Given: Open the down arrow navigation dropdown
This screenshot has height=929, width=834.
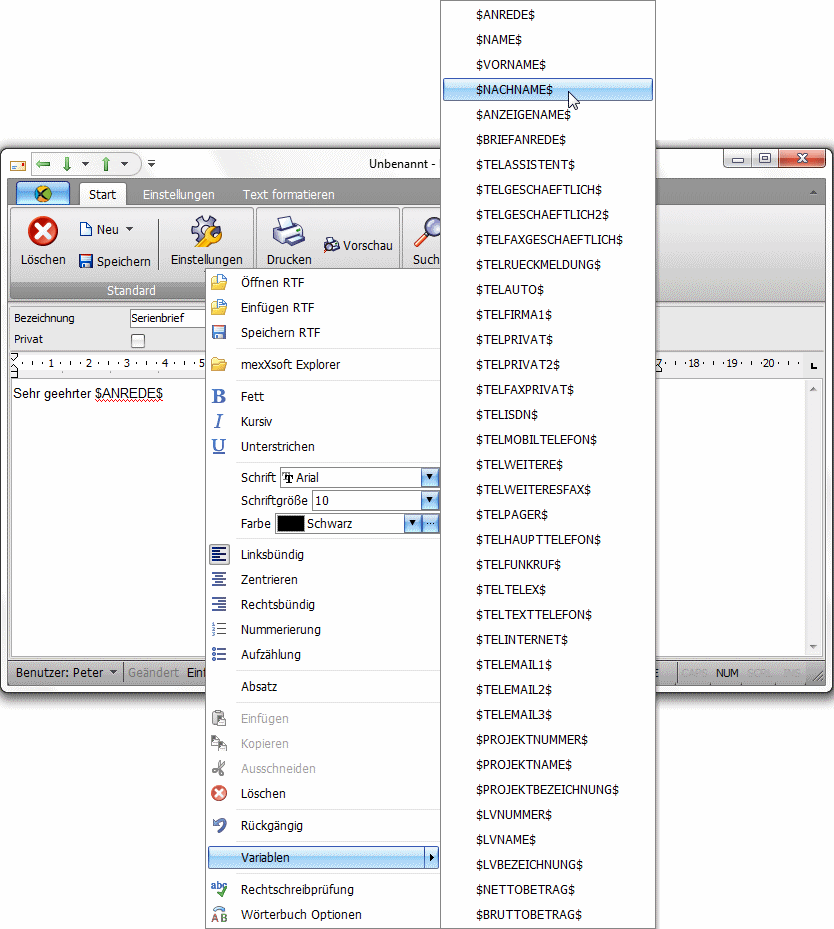Looking at the screenshot, I should point(85,164).
